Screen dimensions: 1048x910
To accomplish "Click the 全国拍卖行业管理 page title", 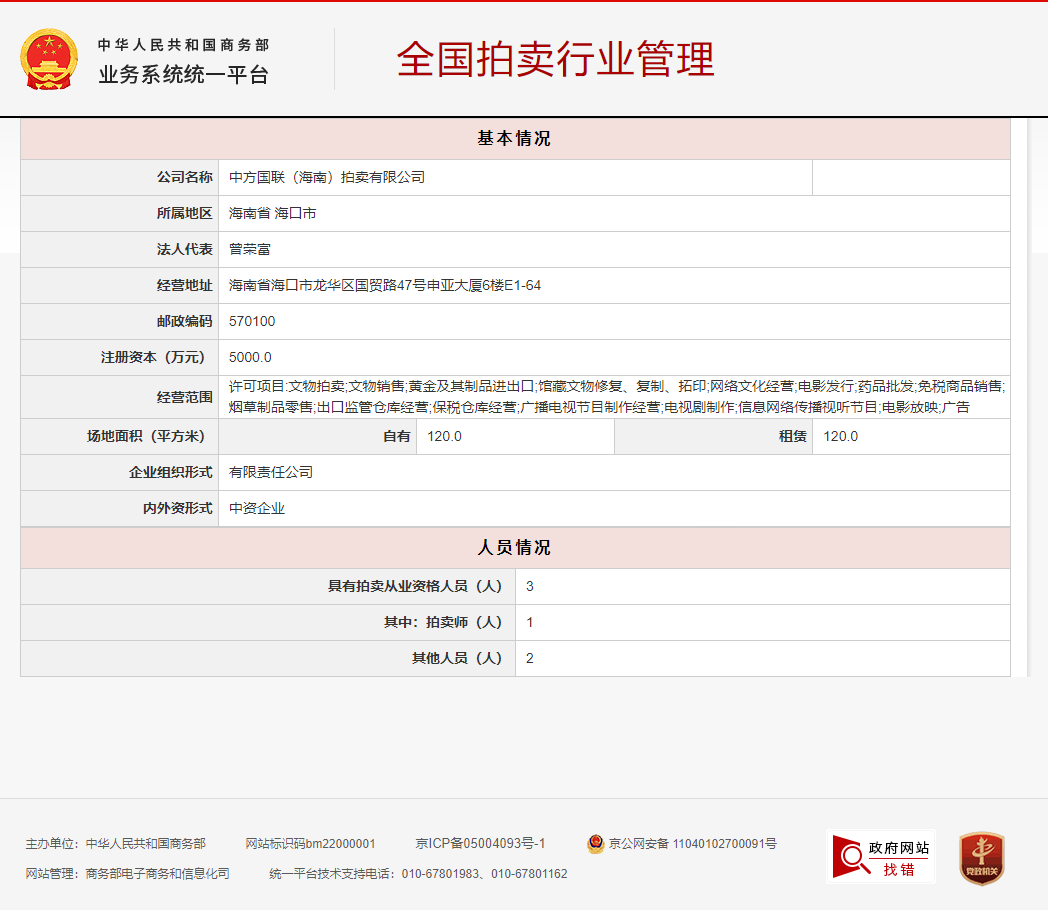I will [555, 60].
